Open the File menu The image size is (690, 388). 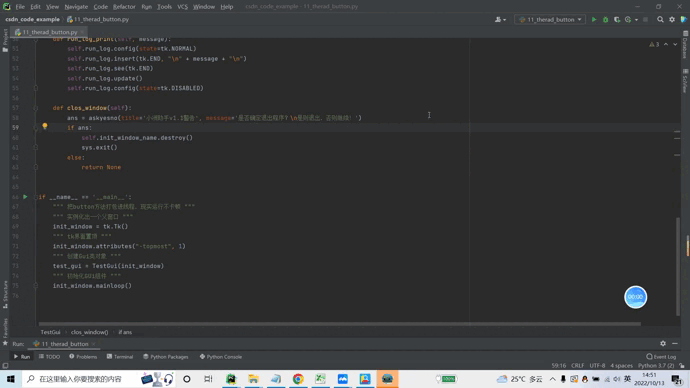20,7
